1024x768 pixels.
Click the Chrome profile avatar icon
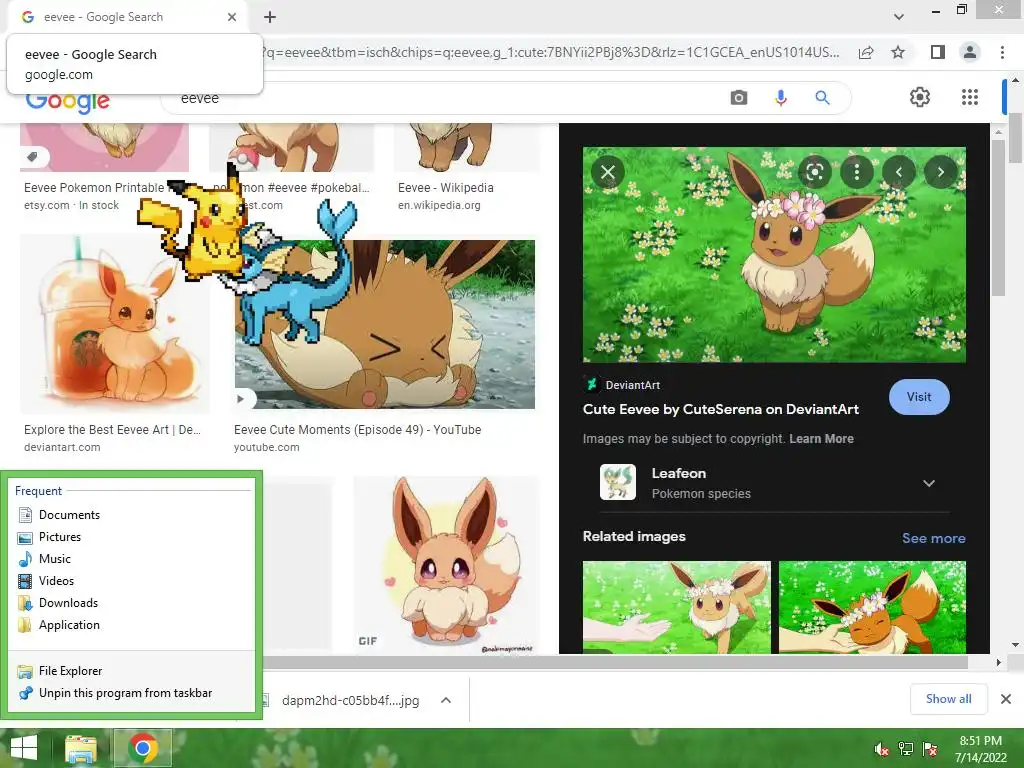click(x=970, y=52)
